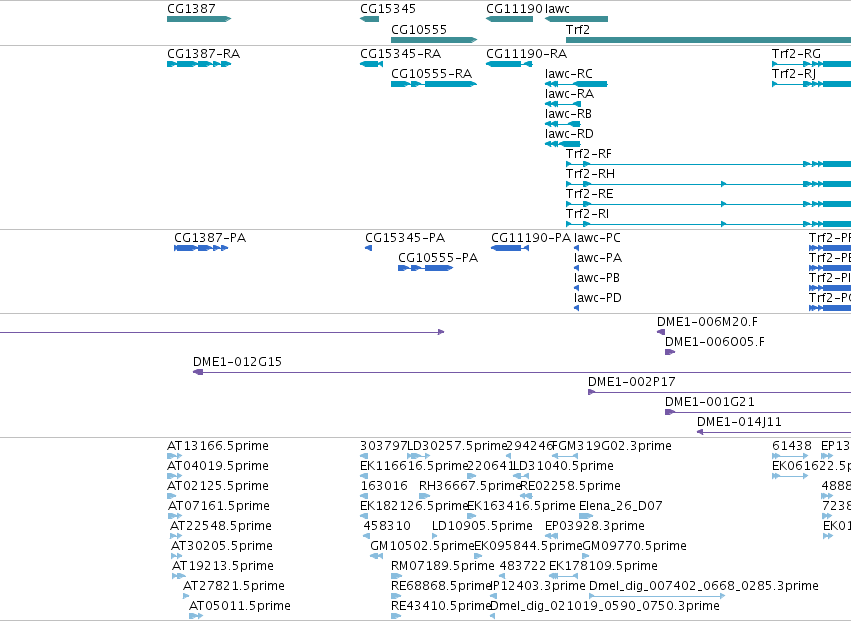This screenshot has width=851, height=621.
Task: Select the Trf2-RI transcript label
Action: point(587,214)
